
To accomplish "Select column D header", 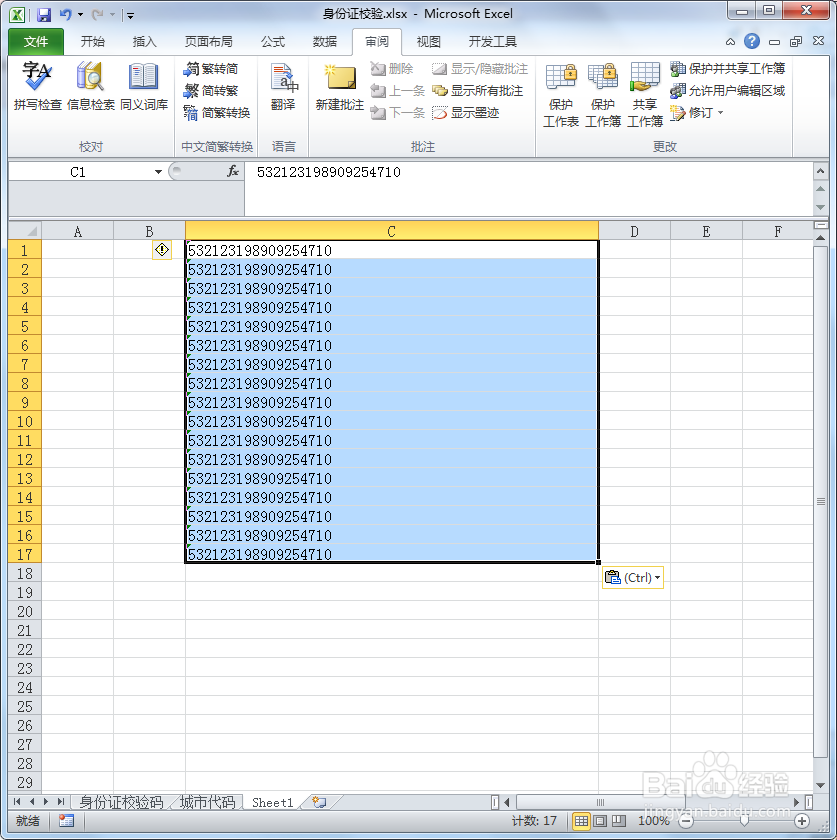I will click(x=634, y=231).
